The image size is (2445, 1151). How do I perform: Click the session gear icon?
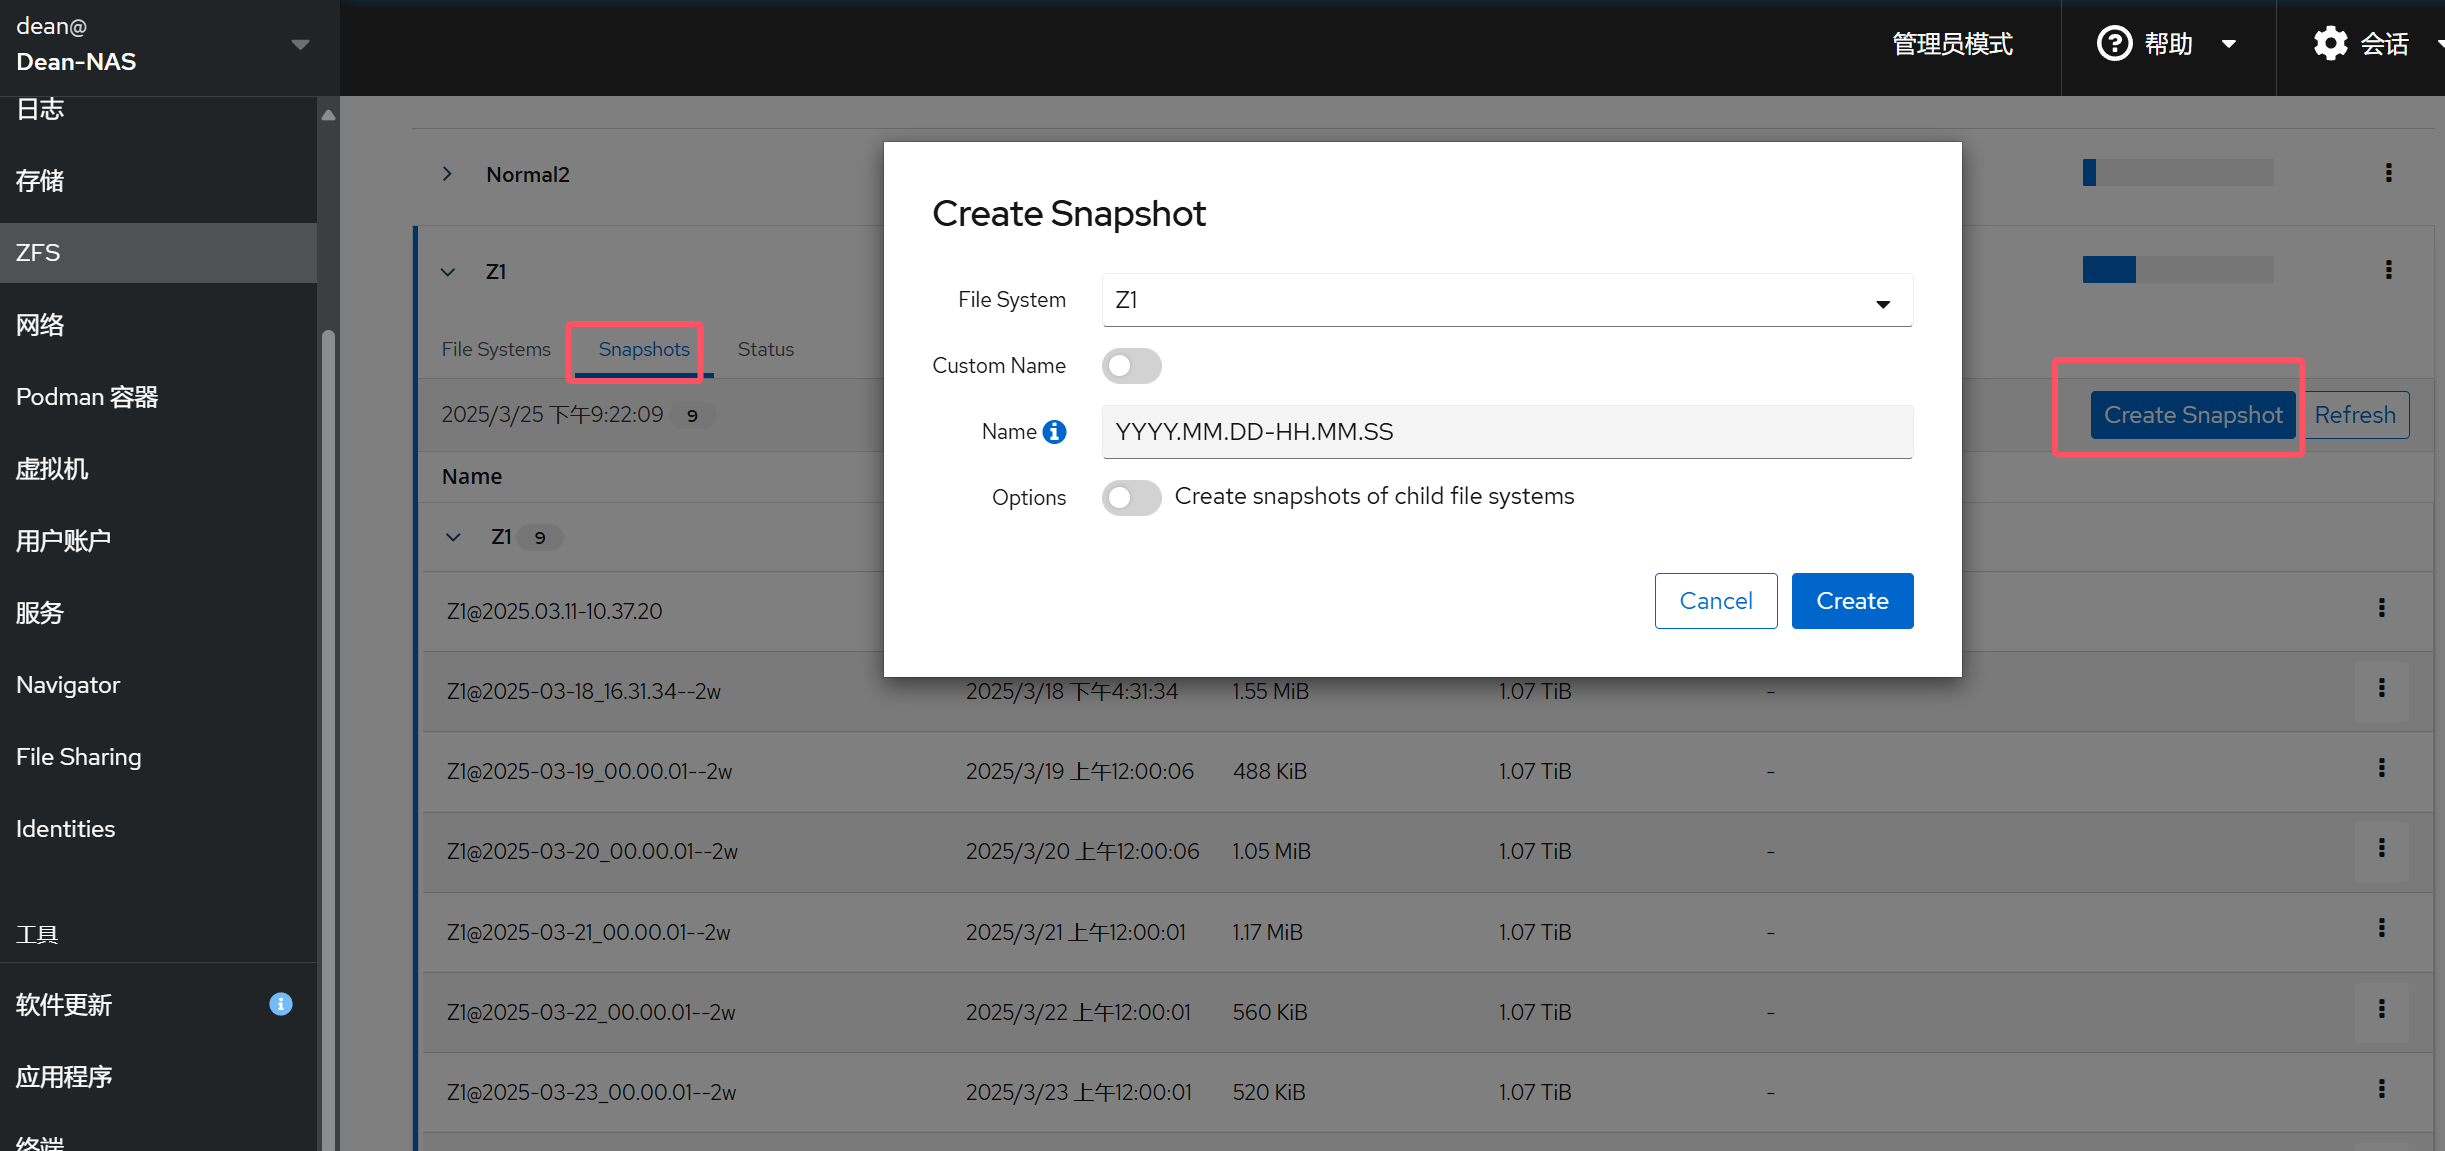coord(2330,44)
